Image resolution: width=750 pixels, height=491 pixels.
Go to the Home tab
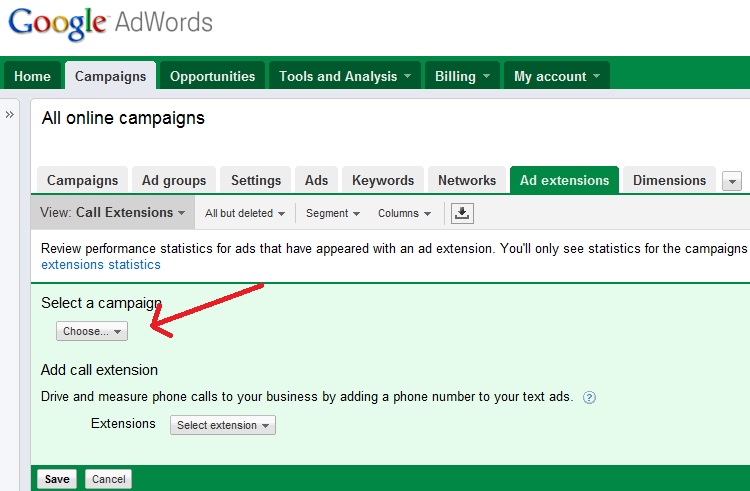pos(32,76)
